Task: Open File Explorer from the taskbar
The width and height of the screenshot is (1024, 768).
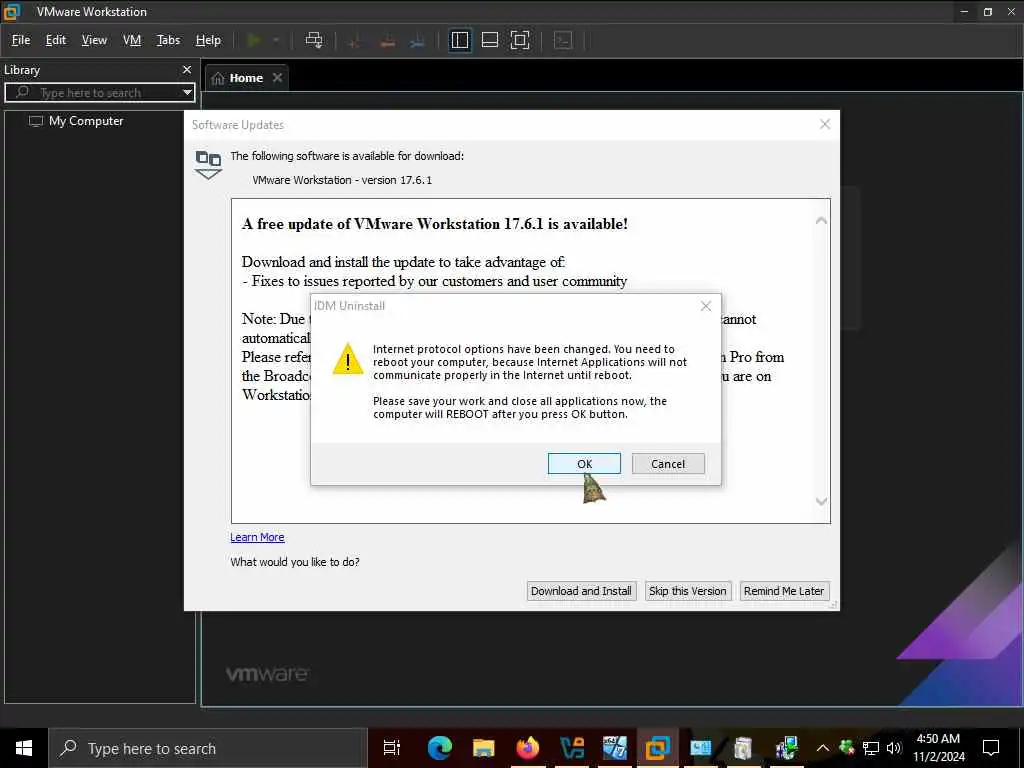Action: 483,748
